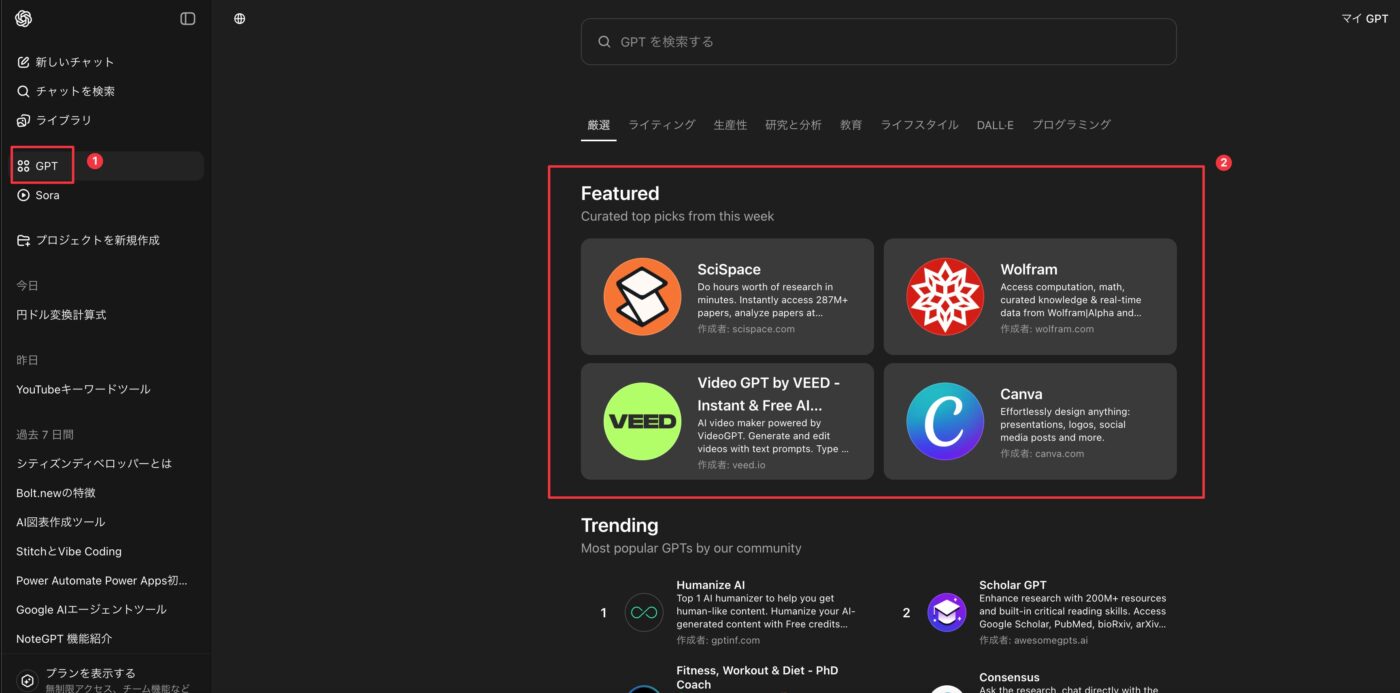Click the ChatGPT logo icon
This screenshot has height=693, width=1400.
tap(24, 18)
